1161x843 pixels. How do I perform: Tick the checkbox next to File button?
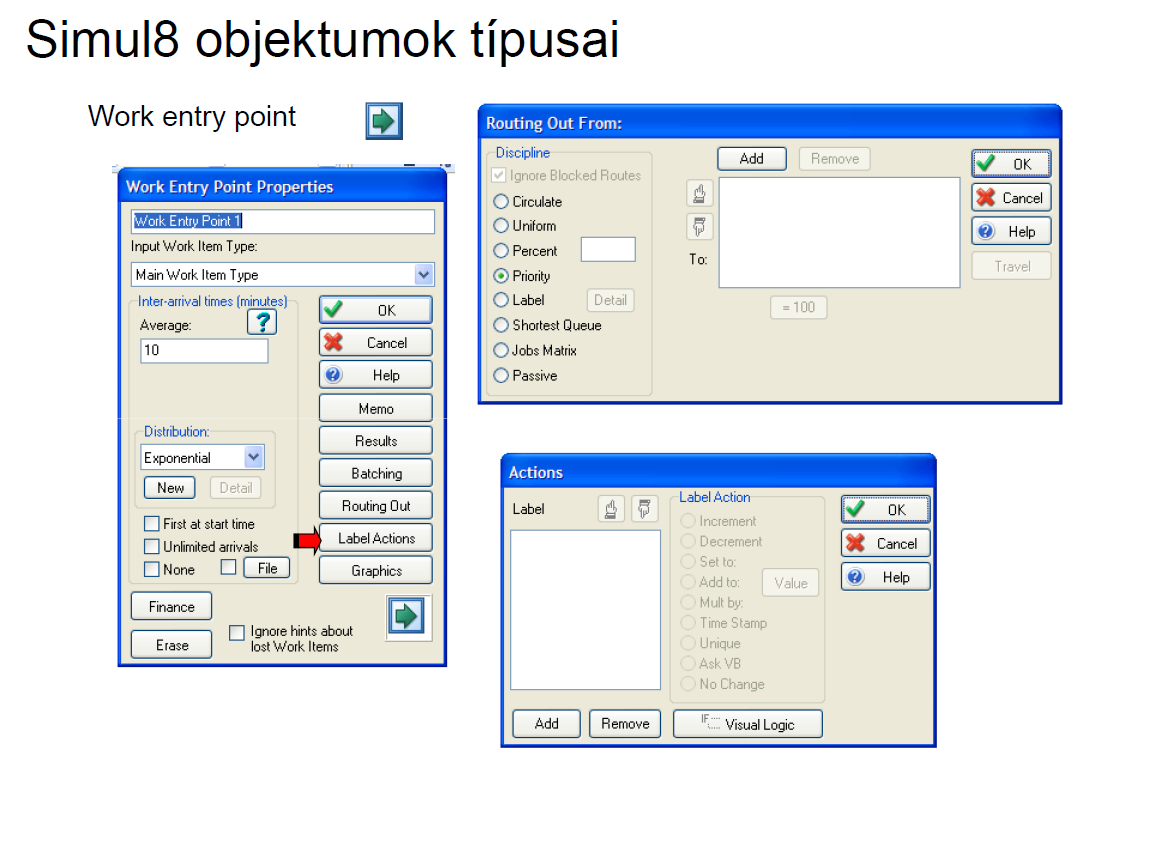pyautogui.click(x=229, y=567)
